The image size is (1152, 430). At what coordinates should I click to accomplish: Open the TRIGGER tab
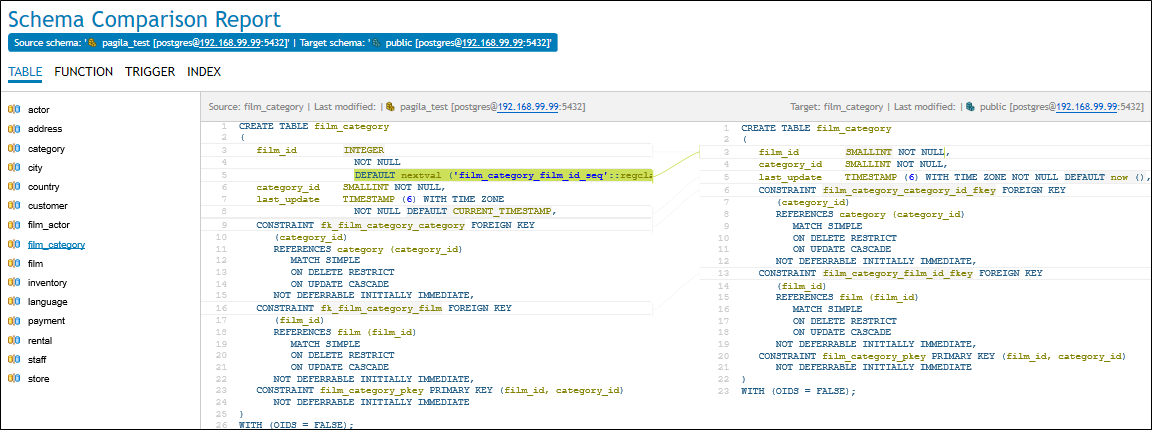click(150, 72)
